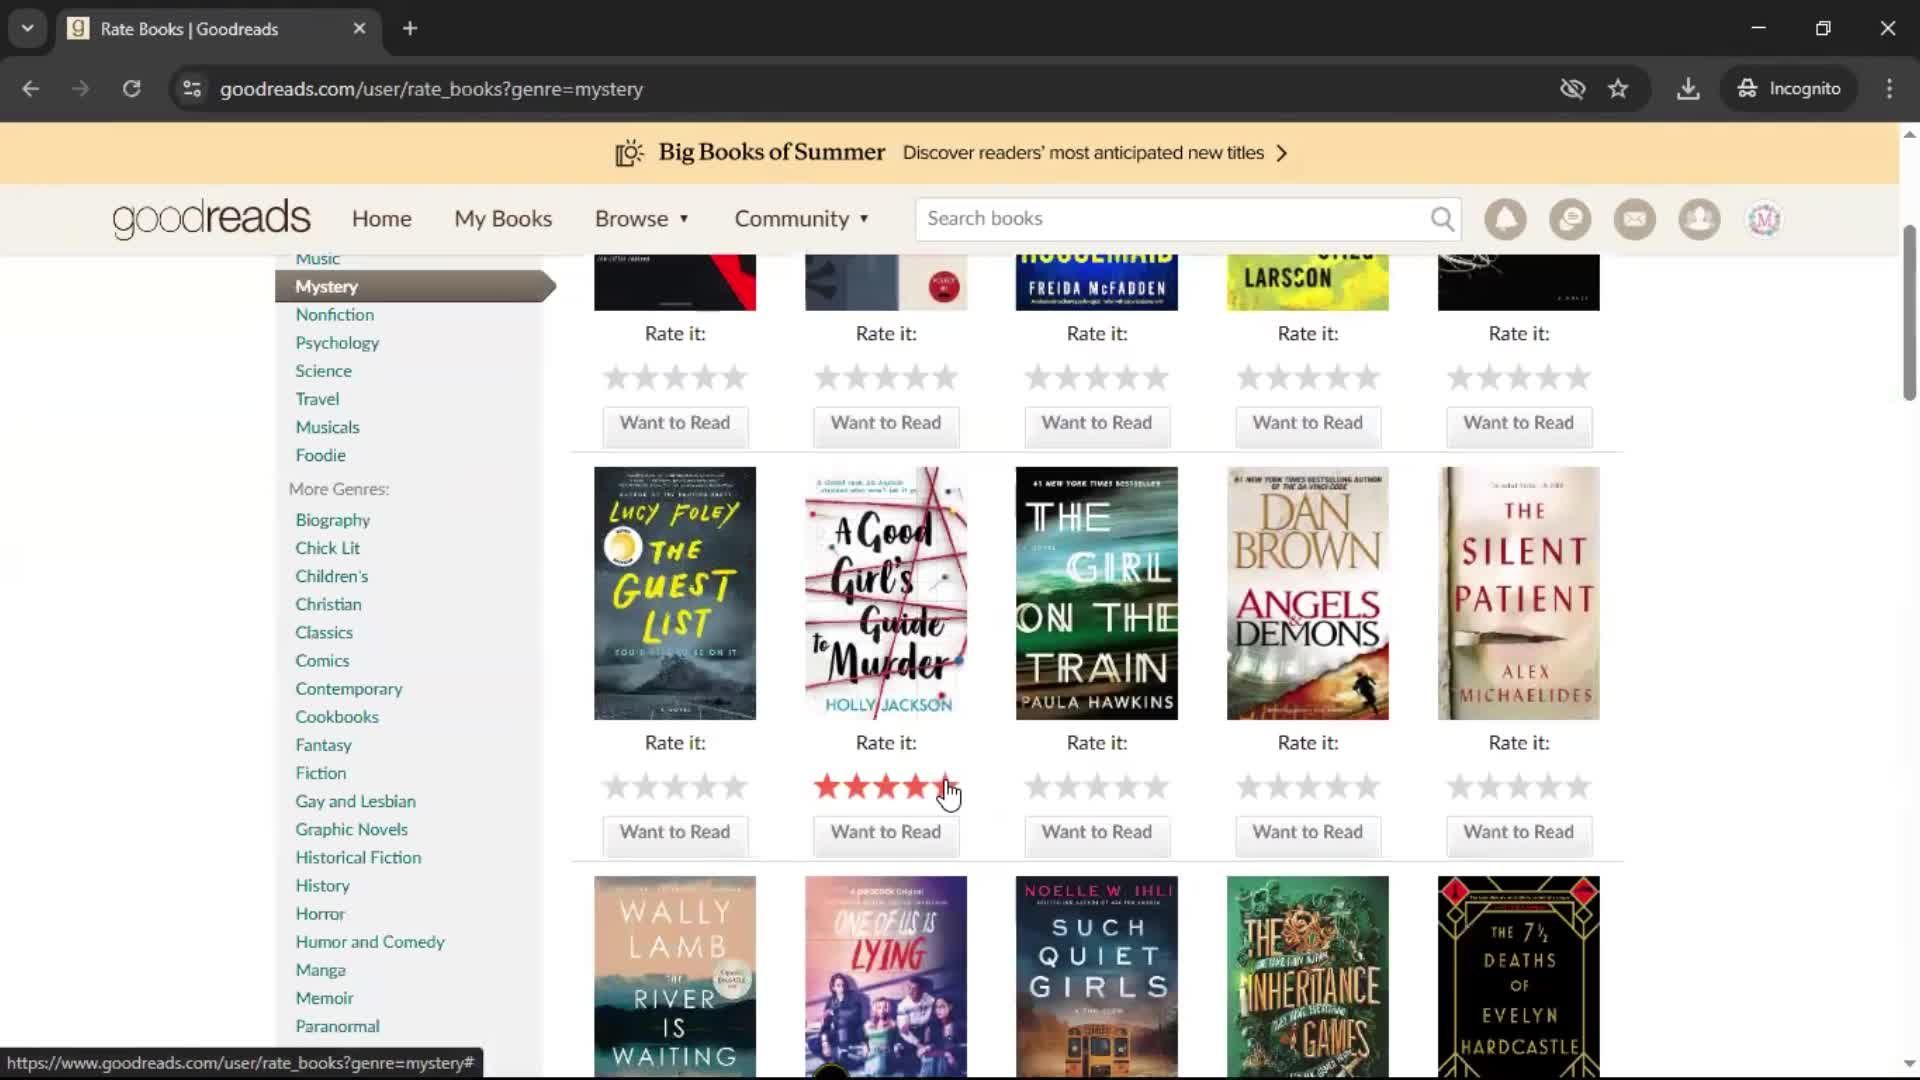Viewport: 1920px width, 1080px height.
Task: Rate The Guest List five stars
Action: [735, 787]
